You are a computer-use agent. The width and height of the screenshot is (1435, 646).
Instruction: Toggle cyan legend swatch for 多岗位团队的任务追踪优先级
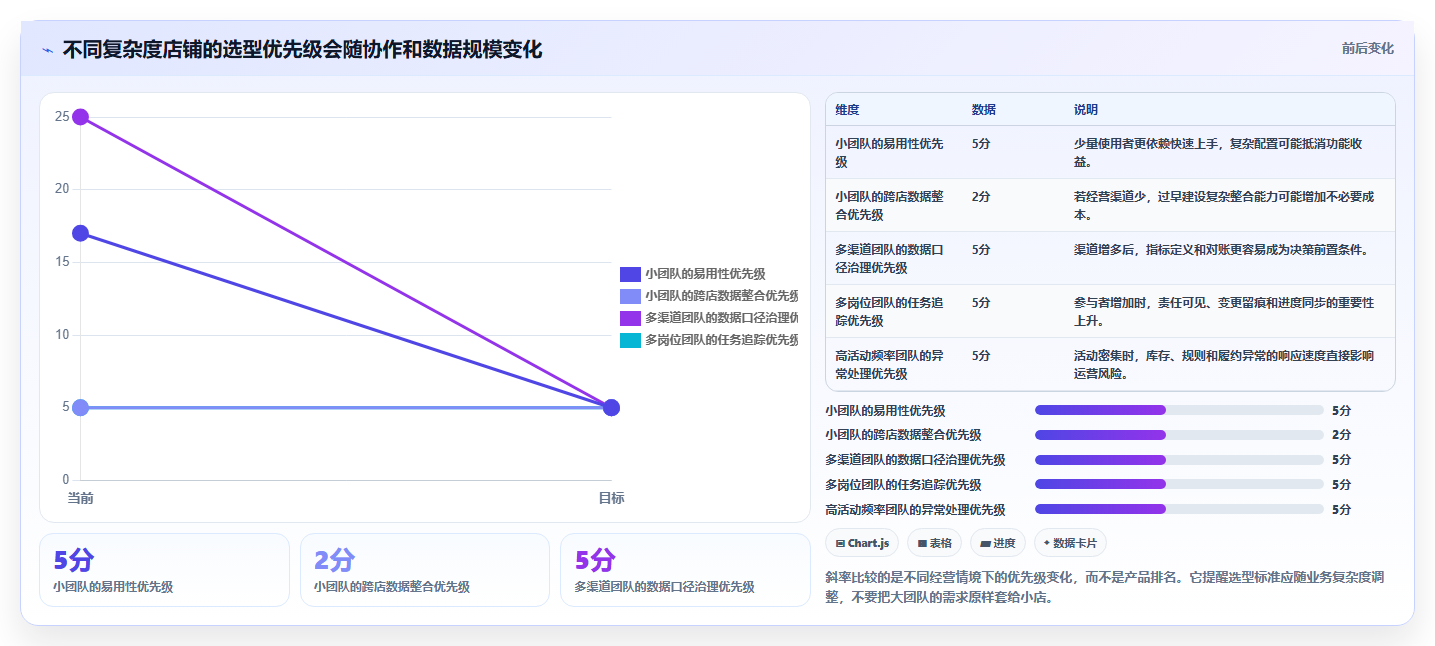coord(630,340)
